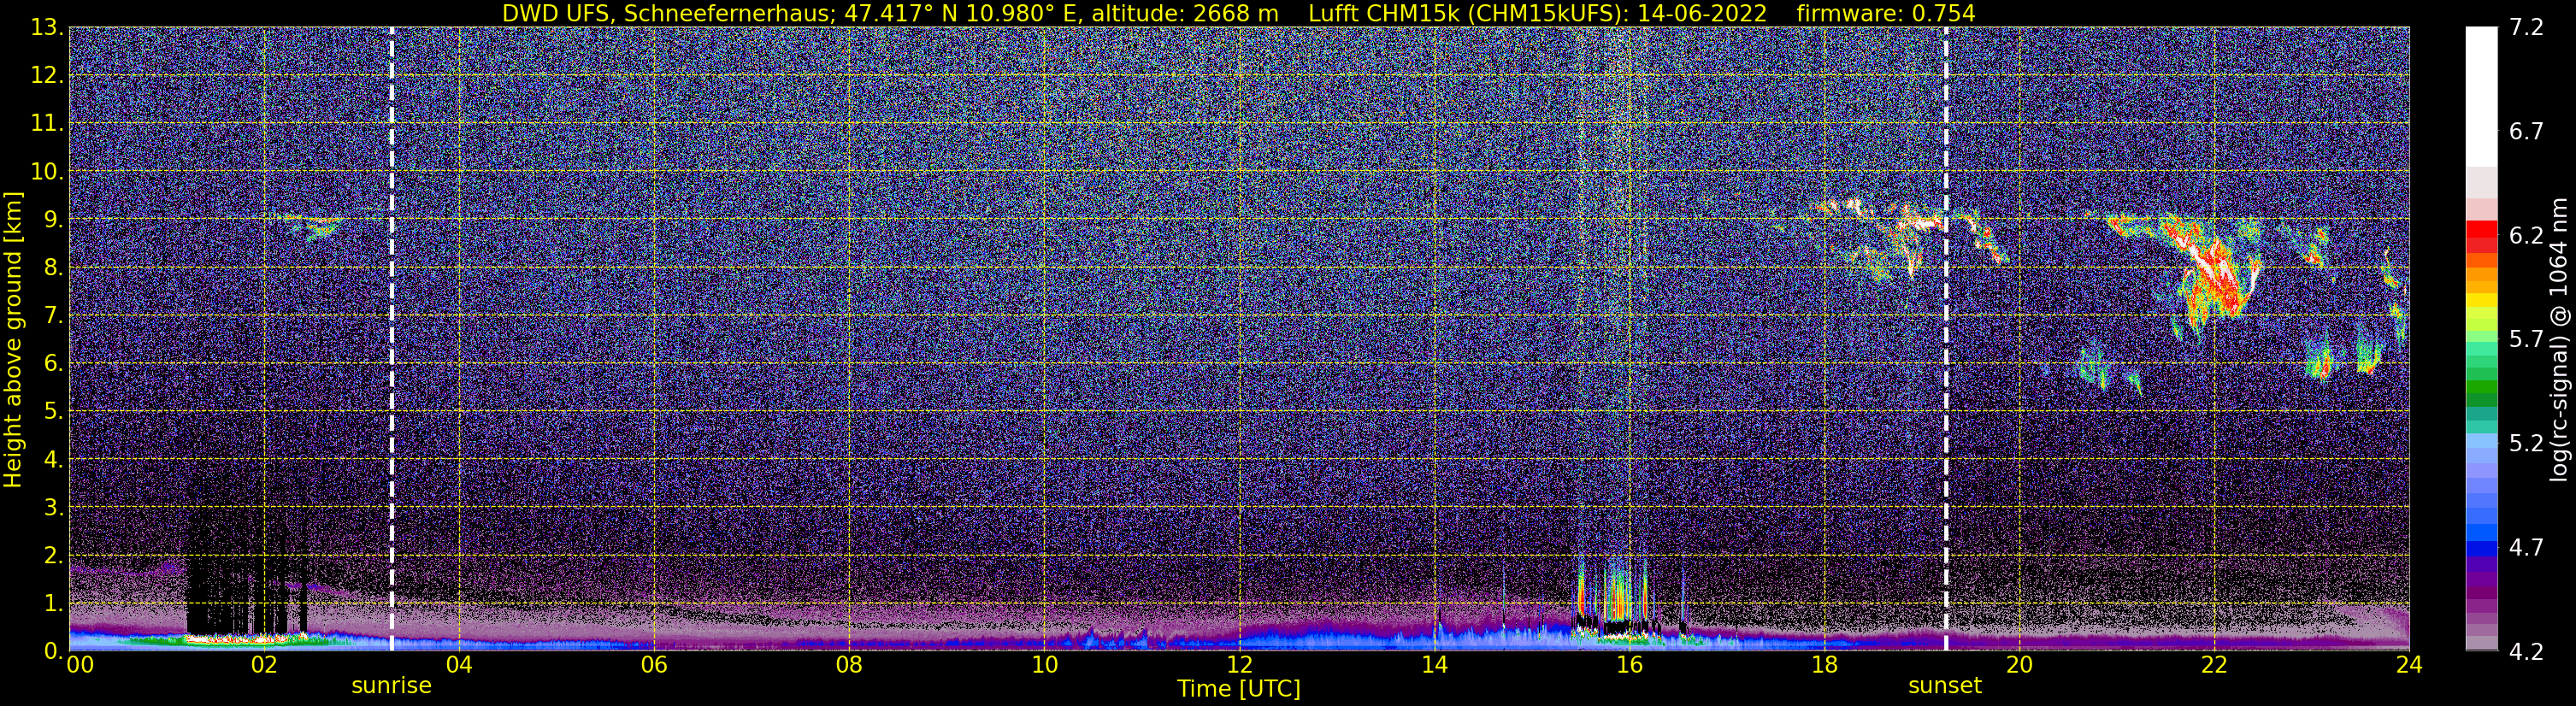Click the time axis tick '00'
The height and width of the screenshot is (706, 2576).
80,664
